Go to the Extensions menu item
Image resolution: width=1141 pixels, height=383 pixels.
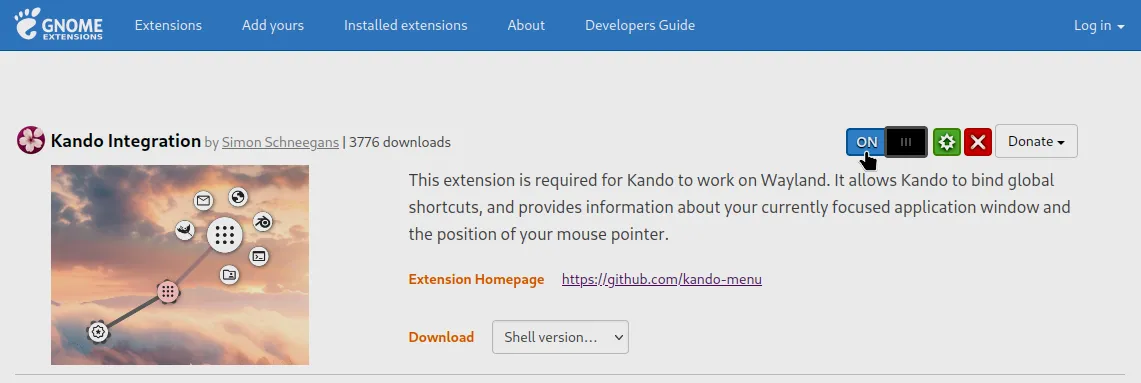(x=168, y=25)
